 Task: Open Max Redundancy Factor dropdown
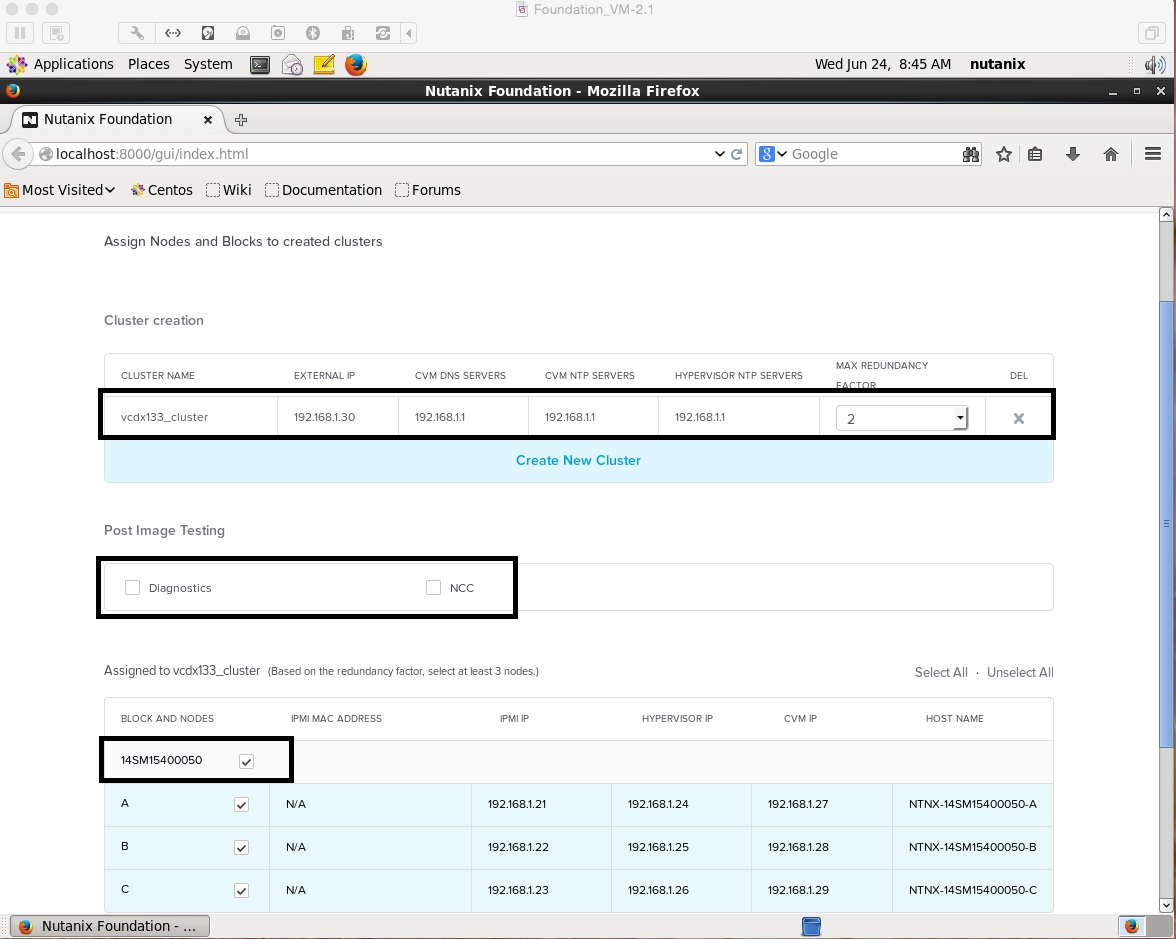(902, 418)
